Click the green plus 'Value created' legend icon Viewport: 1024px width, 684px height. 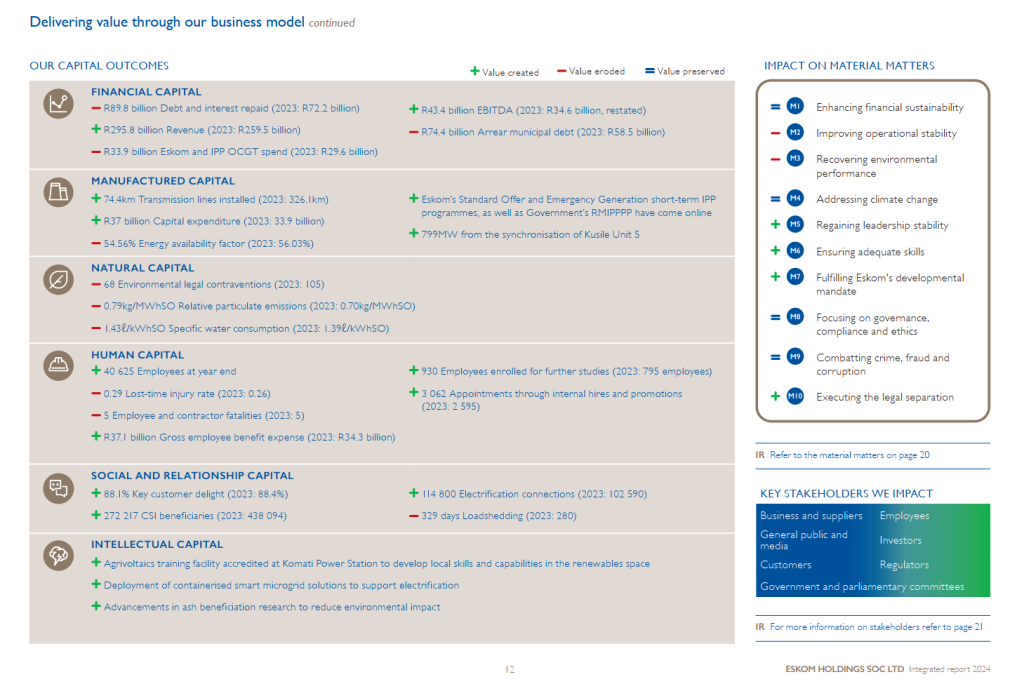tap(475, 71)
